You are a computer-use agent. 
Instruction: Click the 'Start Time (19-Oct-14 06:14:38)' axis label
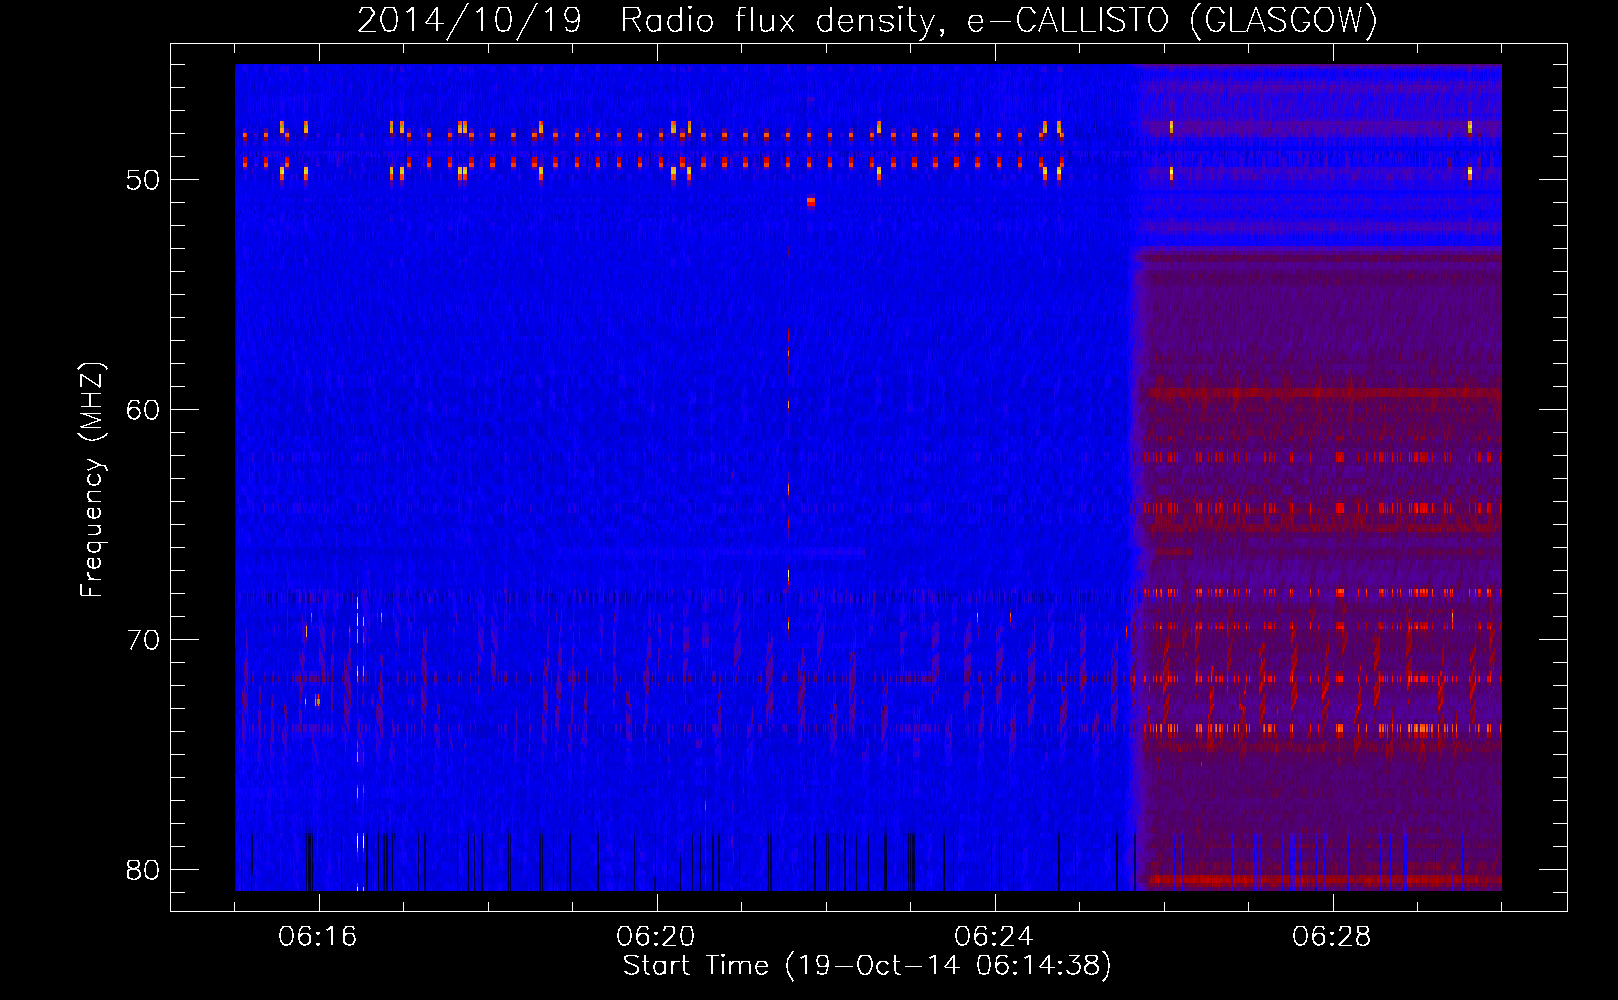click(867, 965)
